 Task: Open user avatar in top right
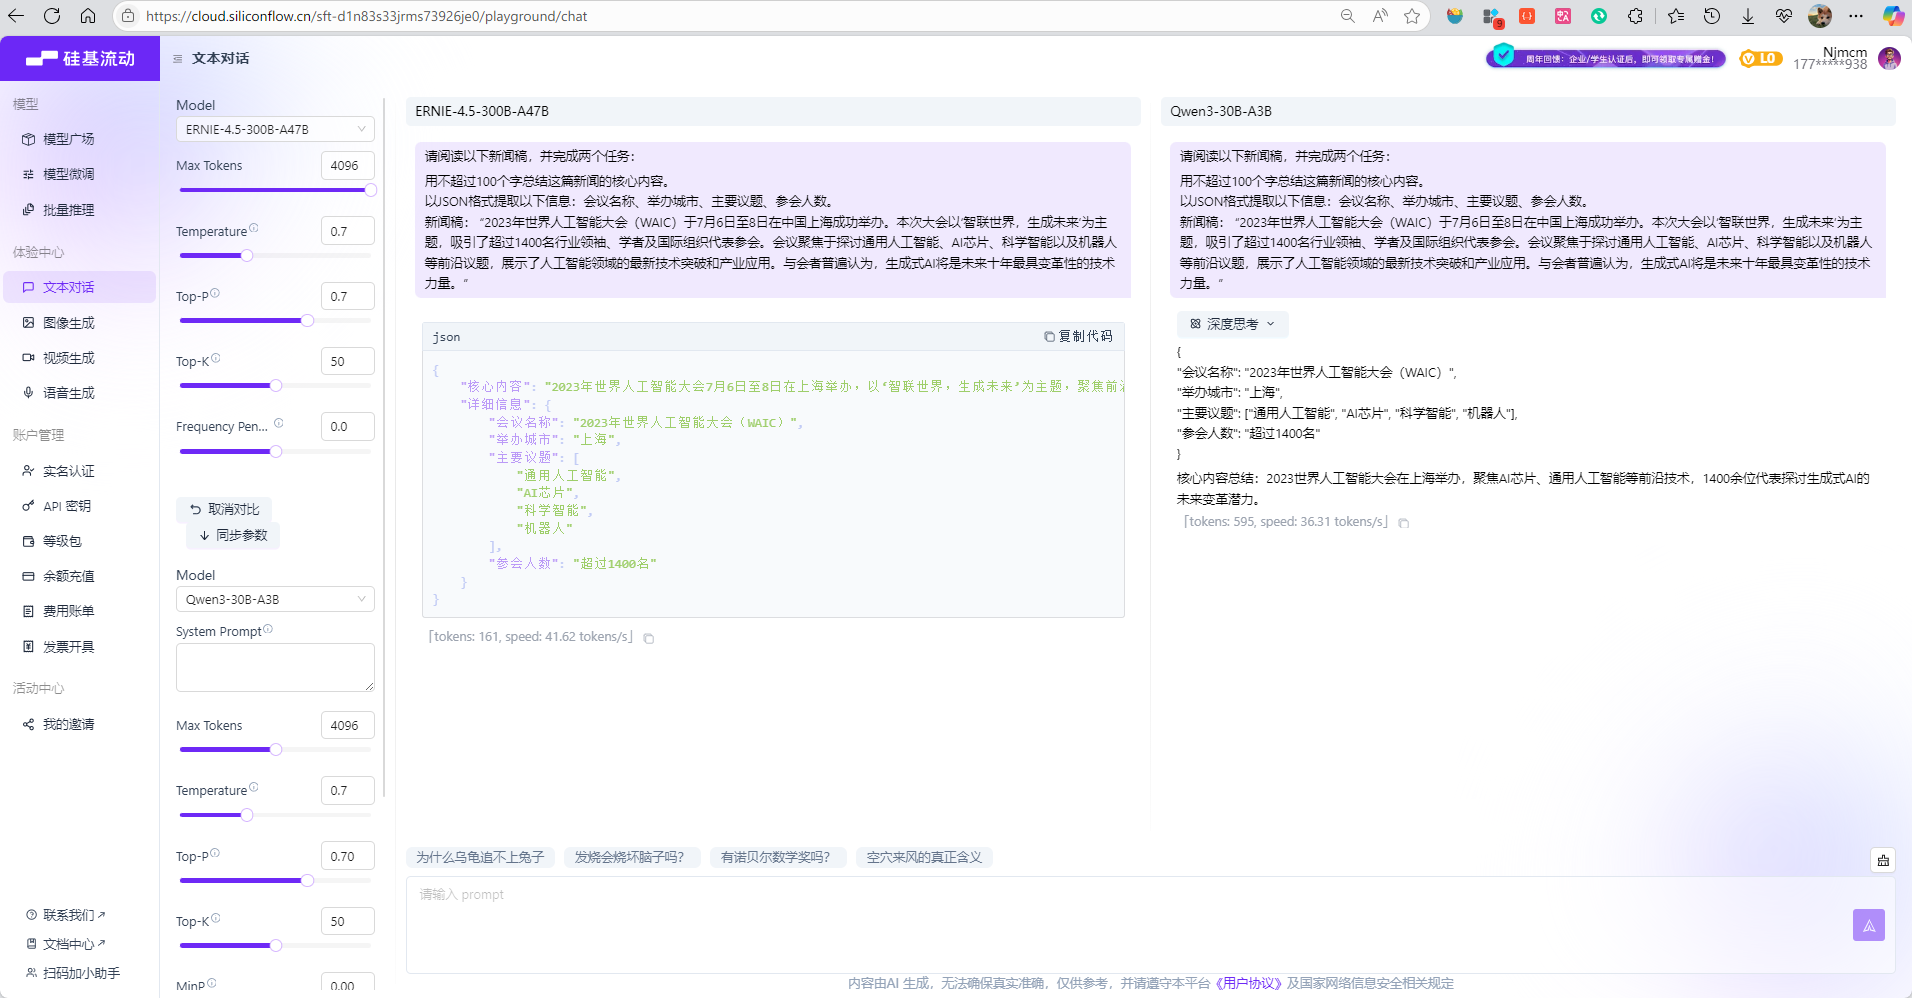point(1889,58)
